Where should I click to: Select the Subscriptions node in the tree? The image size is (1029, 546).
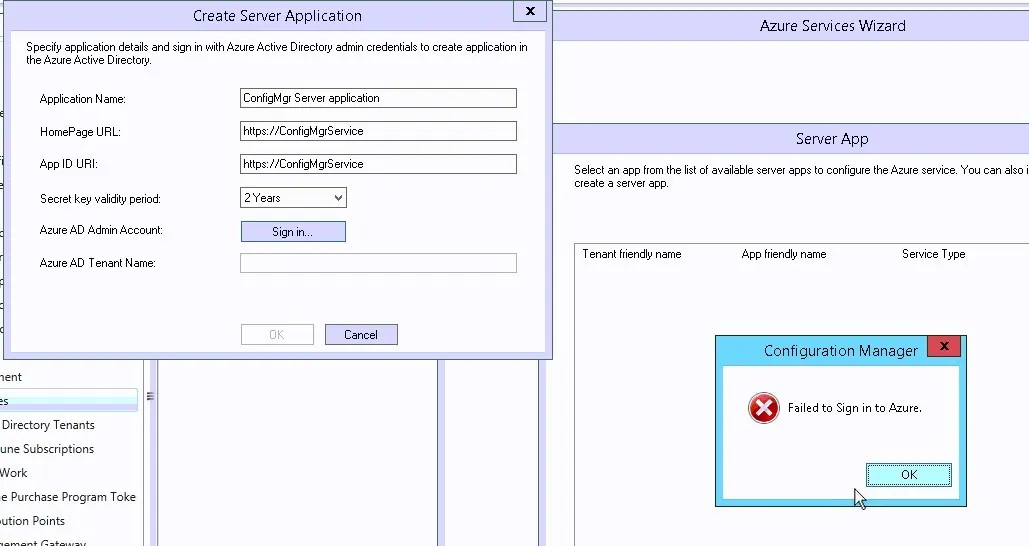[47, 449]
